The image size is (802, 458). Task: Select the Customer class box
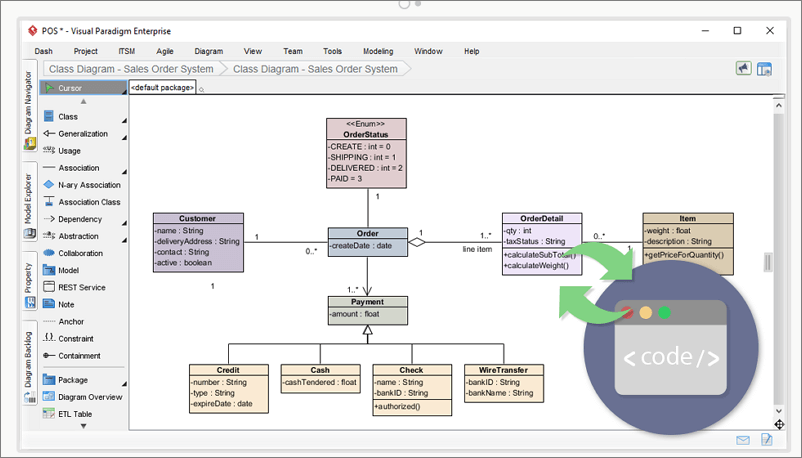pyautogui.click(x=198, y=243)
